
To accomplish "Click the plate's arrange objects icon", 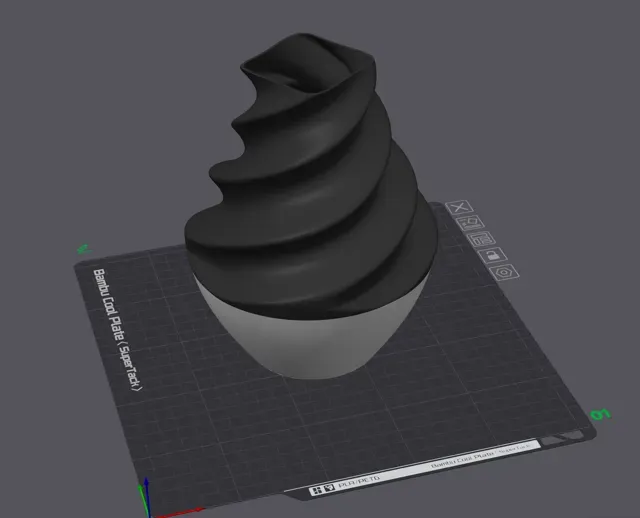I will click(x=481, y=239).
